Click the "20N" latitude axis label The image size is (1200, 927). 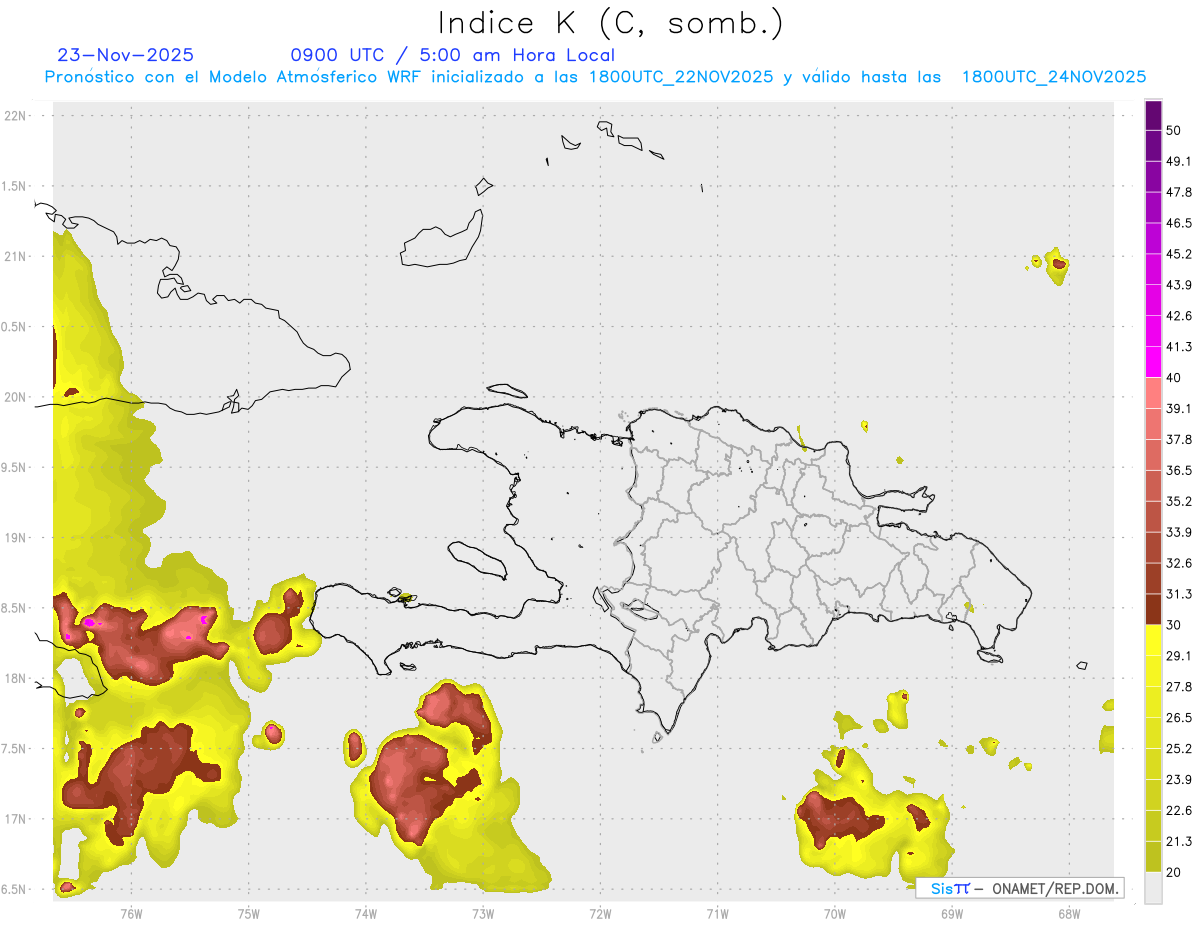coord(15,397)
